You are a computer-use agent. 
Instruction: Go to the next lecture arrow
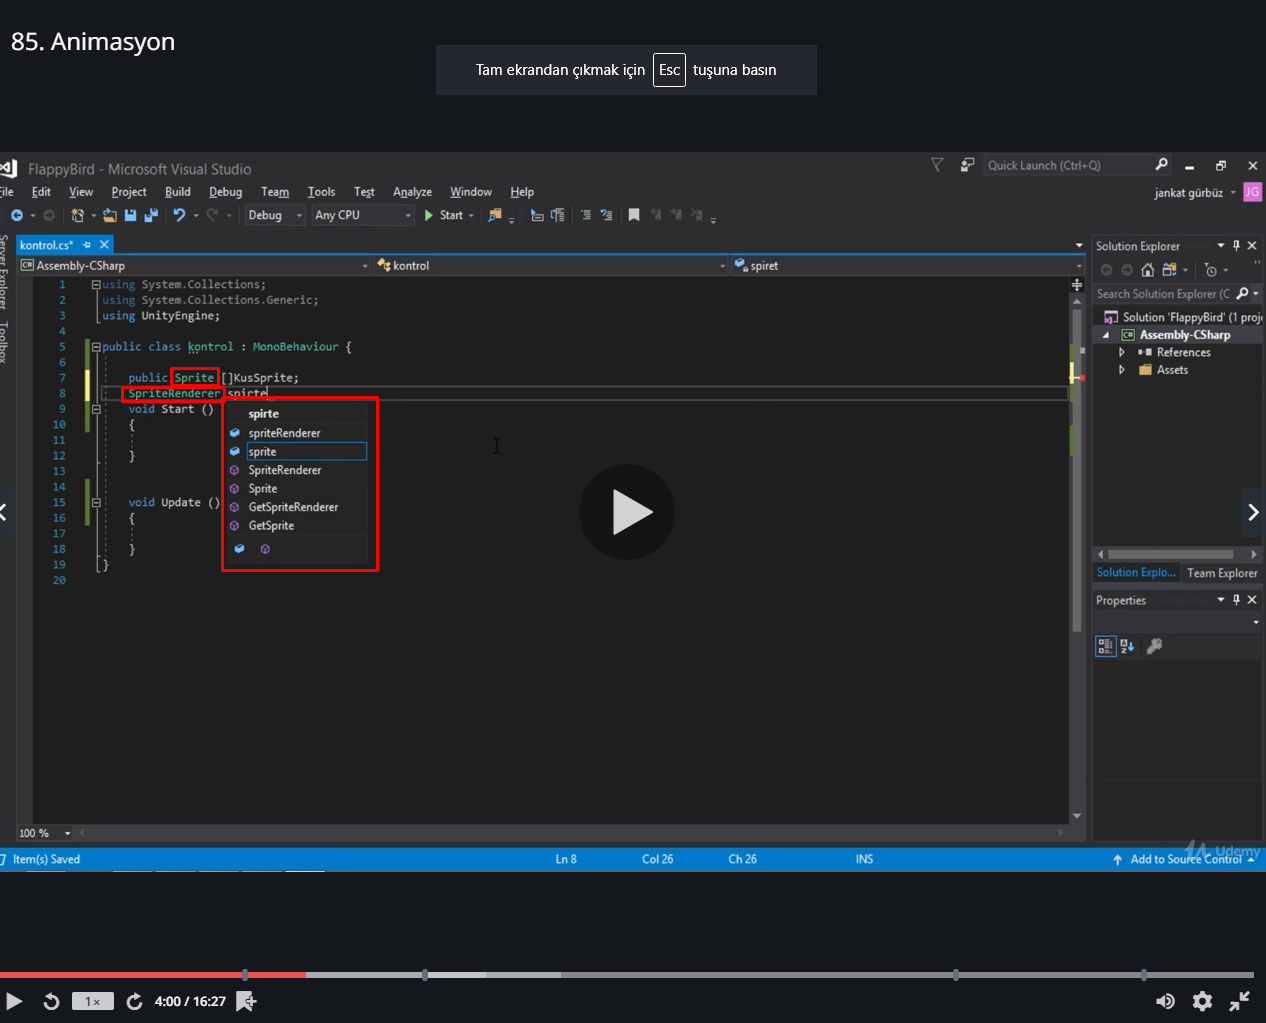point(1253,512)
